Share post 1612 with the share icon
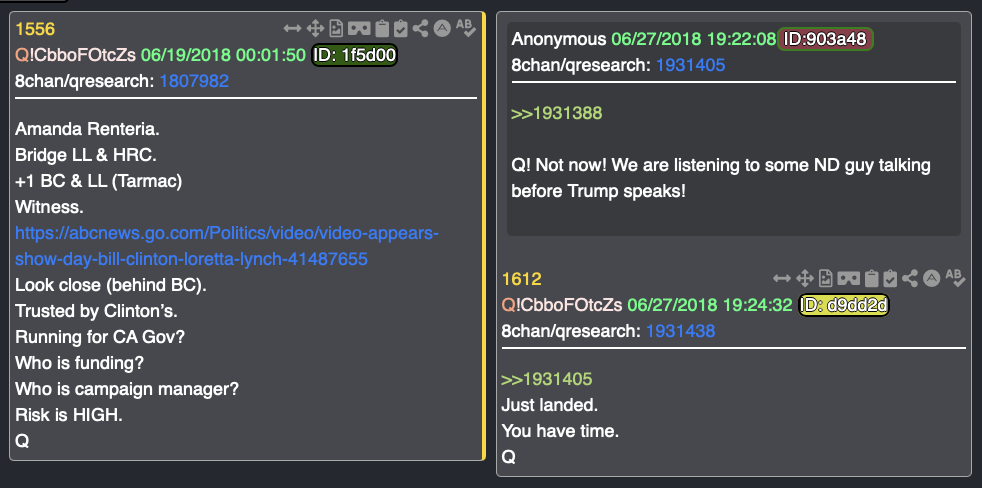Screen dimensions: 982x488 coord(910,278)
